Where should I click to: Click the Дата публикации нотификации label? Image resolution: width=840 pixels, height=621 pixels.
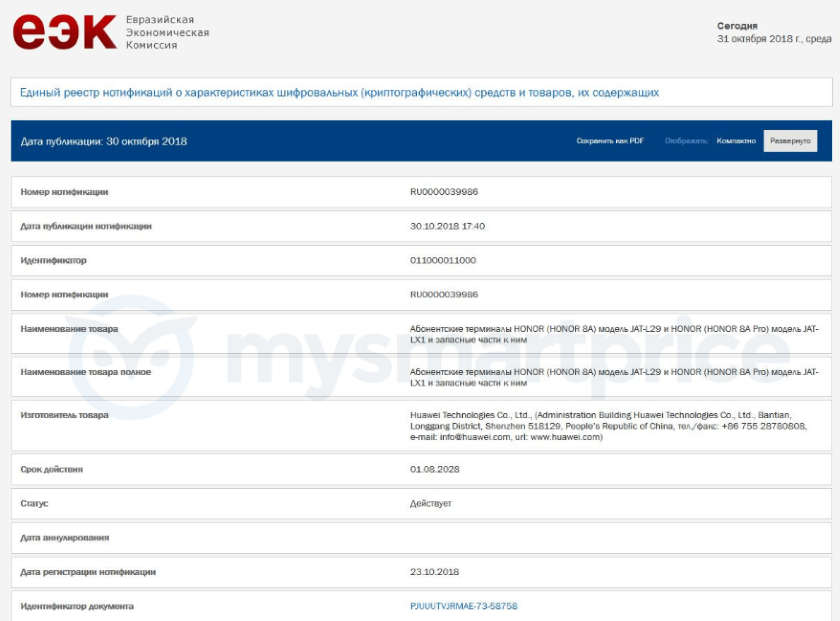86,226
